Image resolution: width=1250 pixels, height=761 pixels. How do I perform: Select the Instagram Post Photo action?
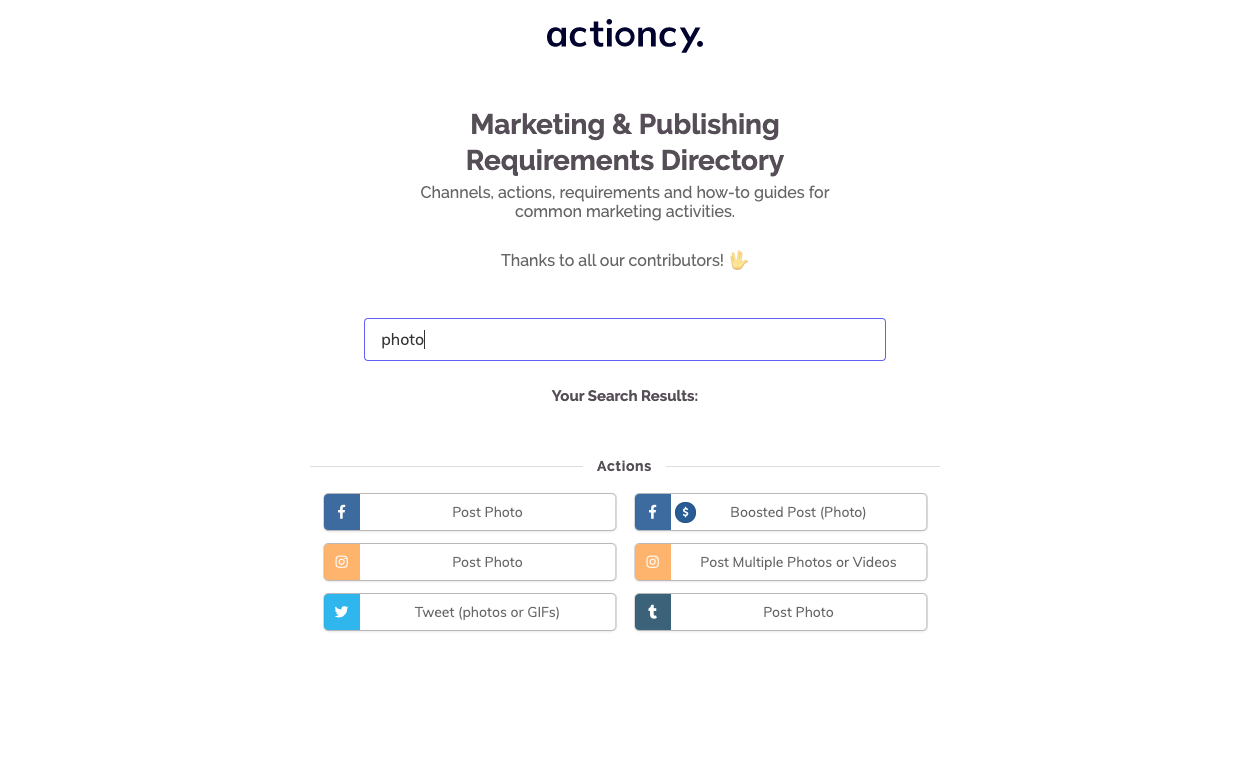[x=487, y=562]
